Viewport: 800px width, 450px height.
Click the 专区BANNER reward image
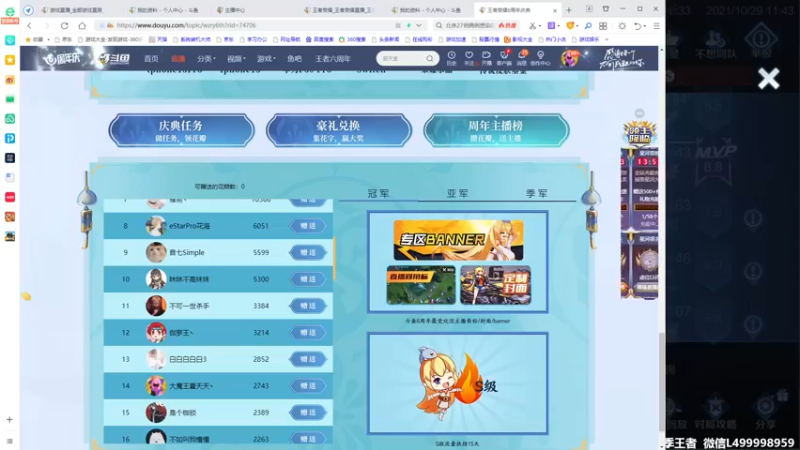458,239
